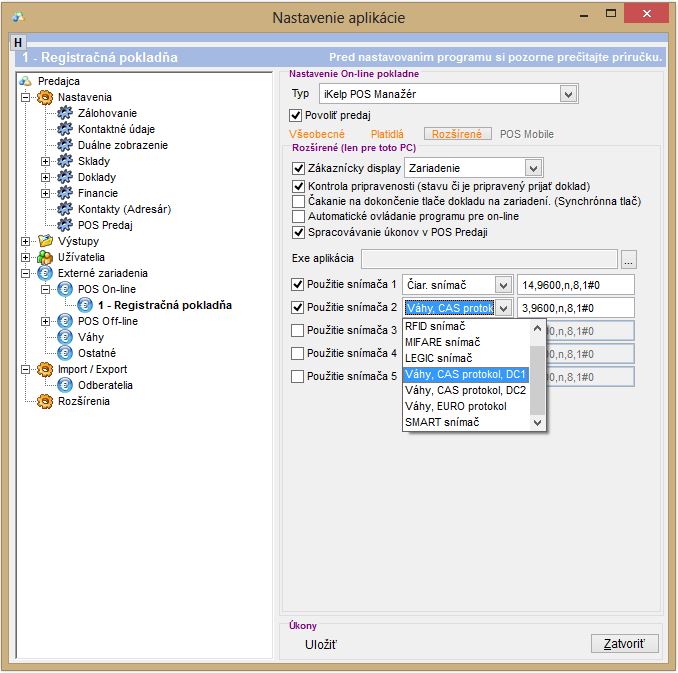Select the Kontaktné údaje gear icon
678x673 pixels.
65,129
